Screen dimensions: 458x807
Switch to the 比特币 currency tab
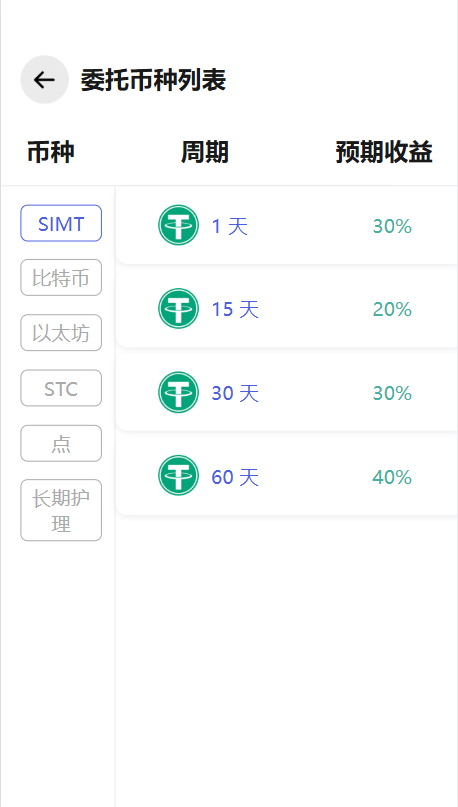tap(61, 278)
